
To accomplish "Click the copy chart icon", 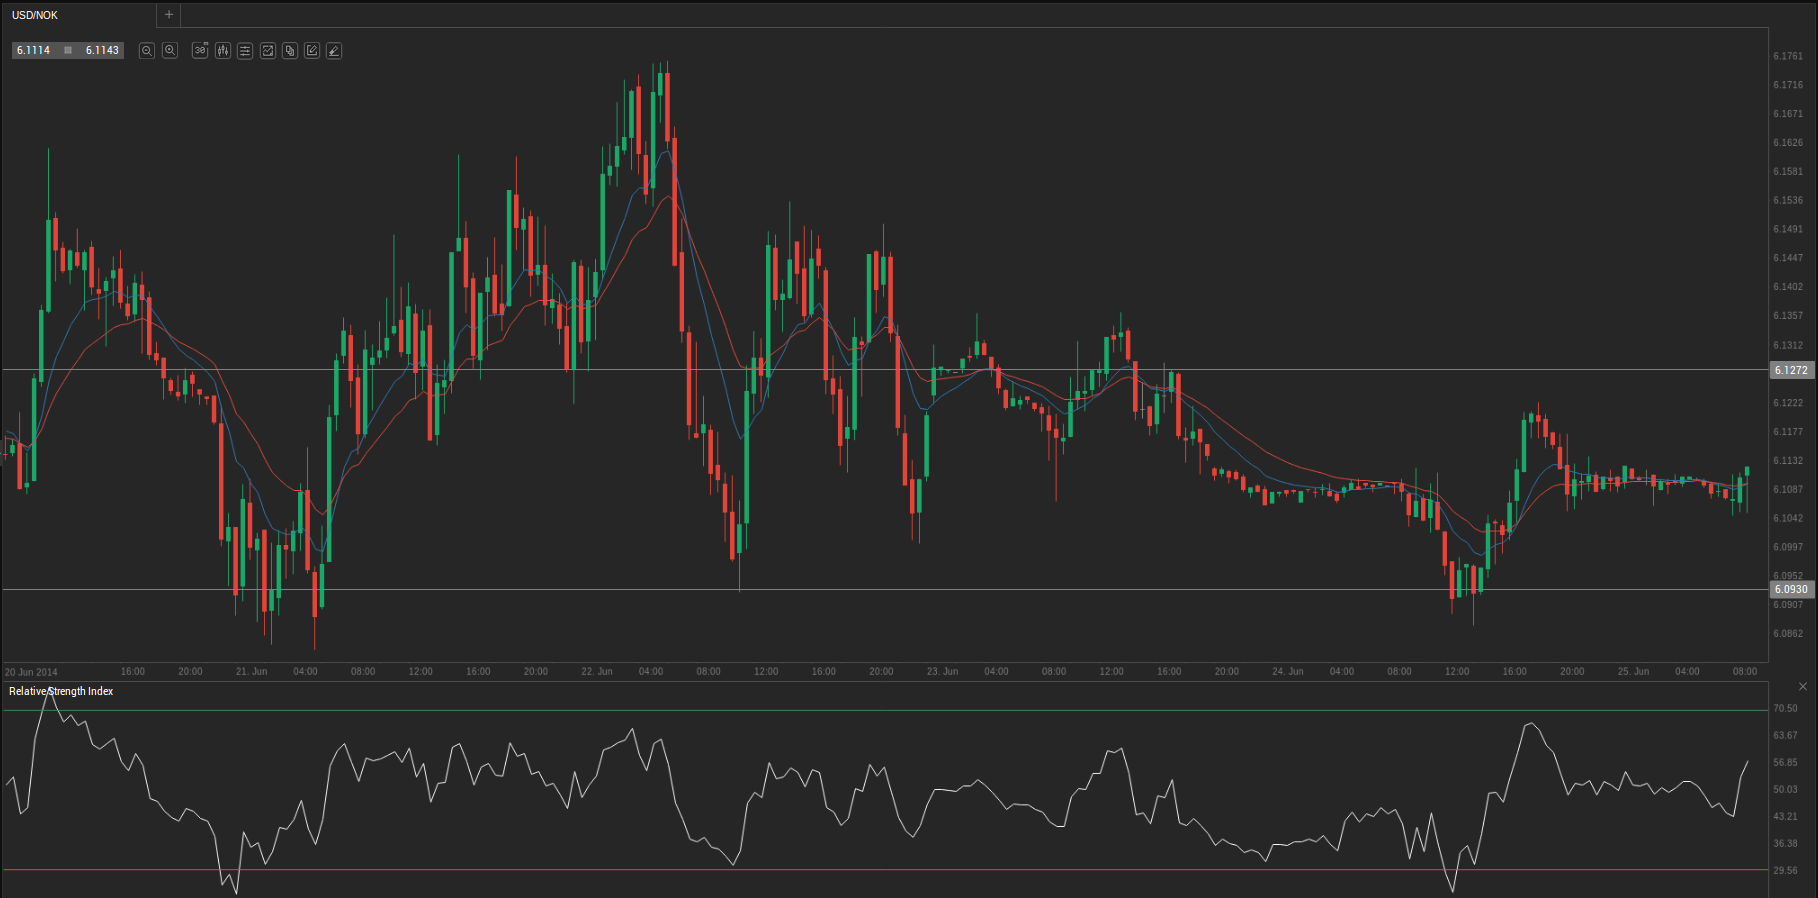I will pyautogui.click(x=290, y=50).
